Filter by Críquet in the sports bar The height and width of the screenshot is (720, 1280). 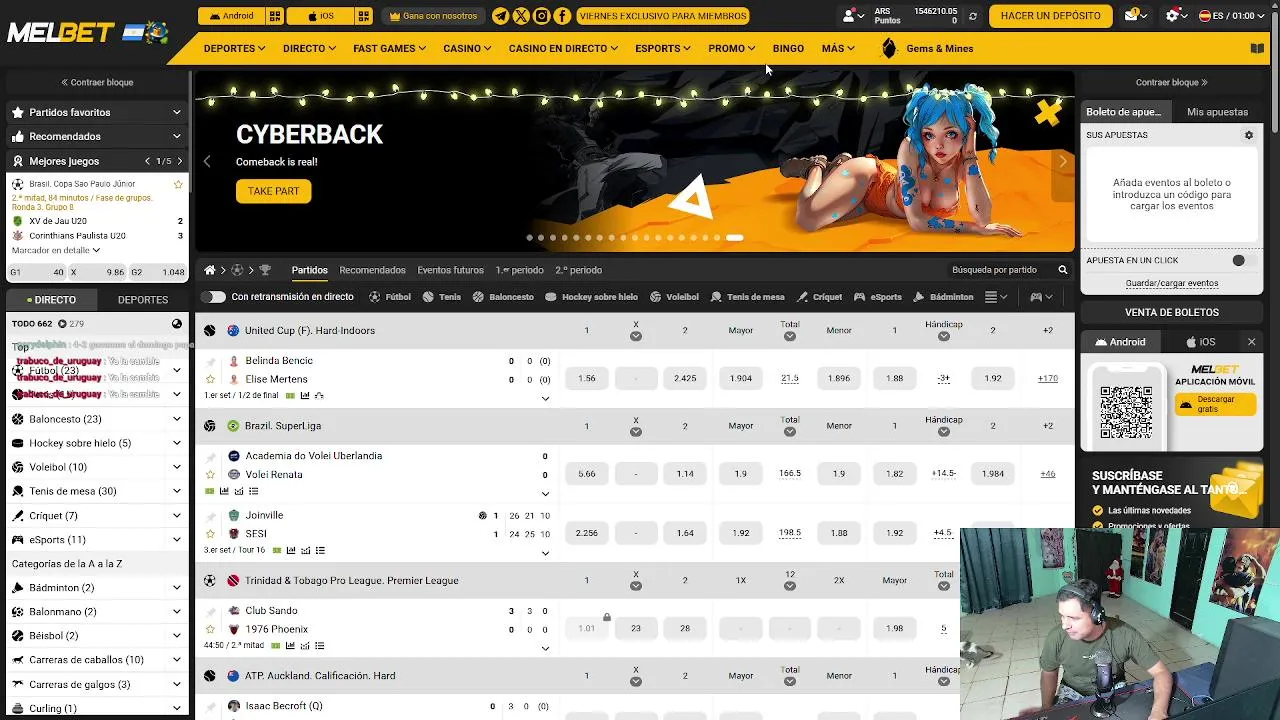(x=819, y=297)
